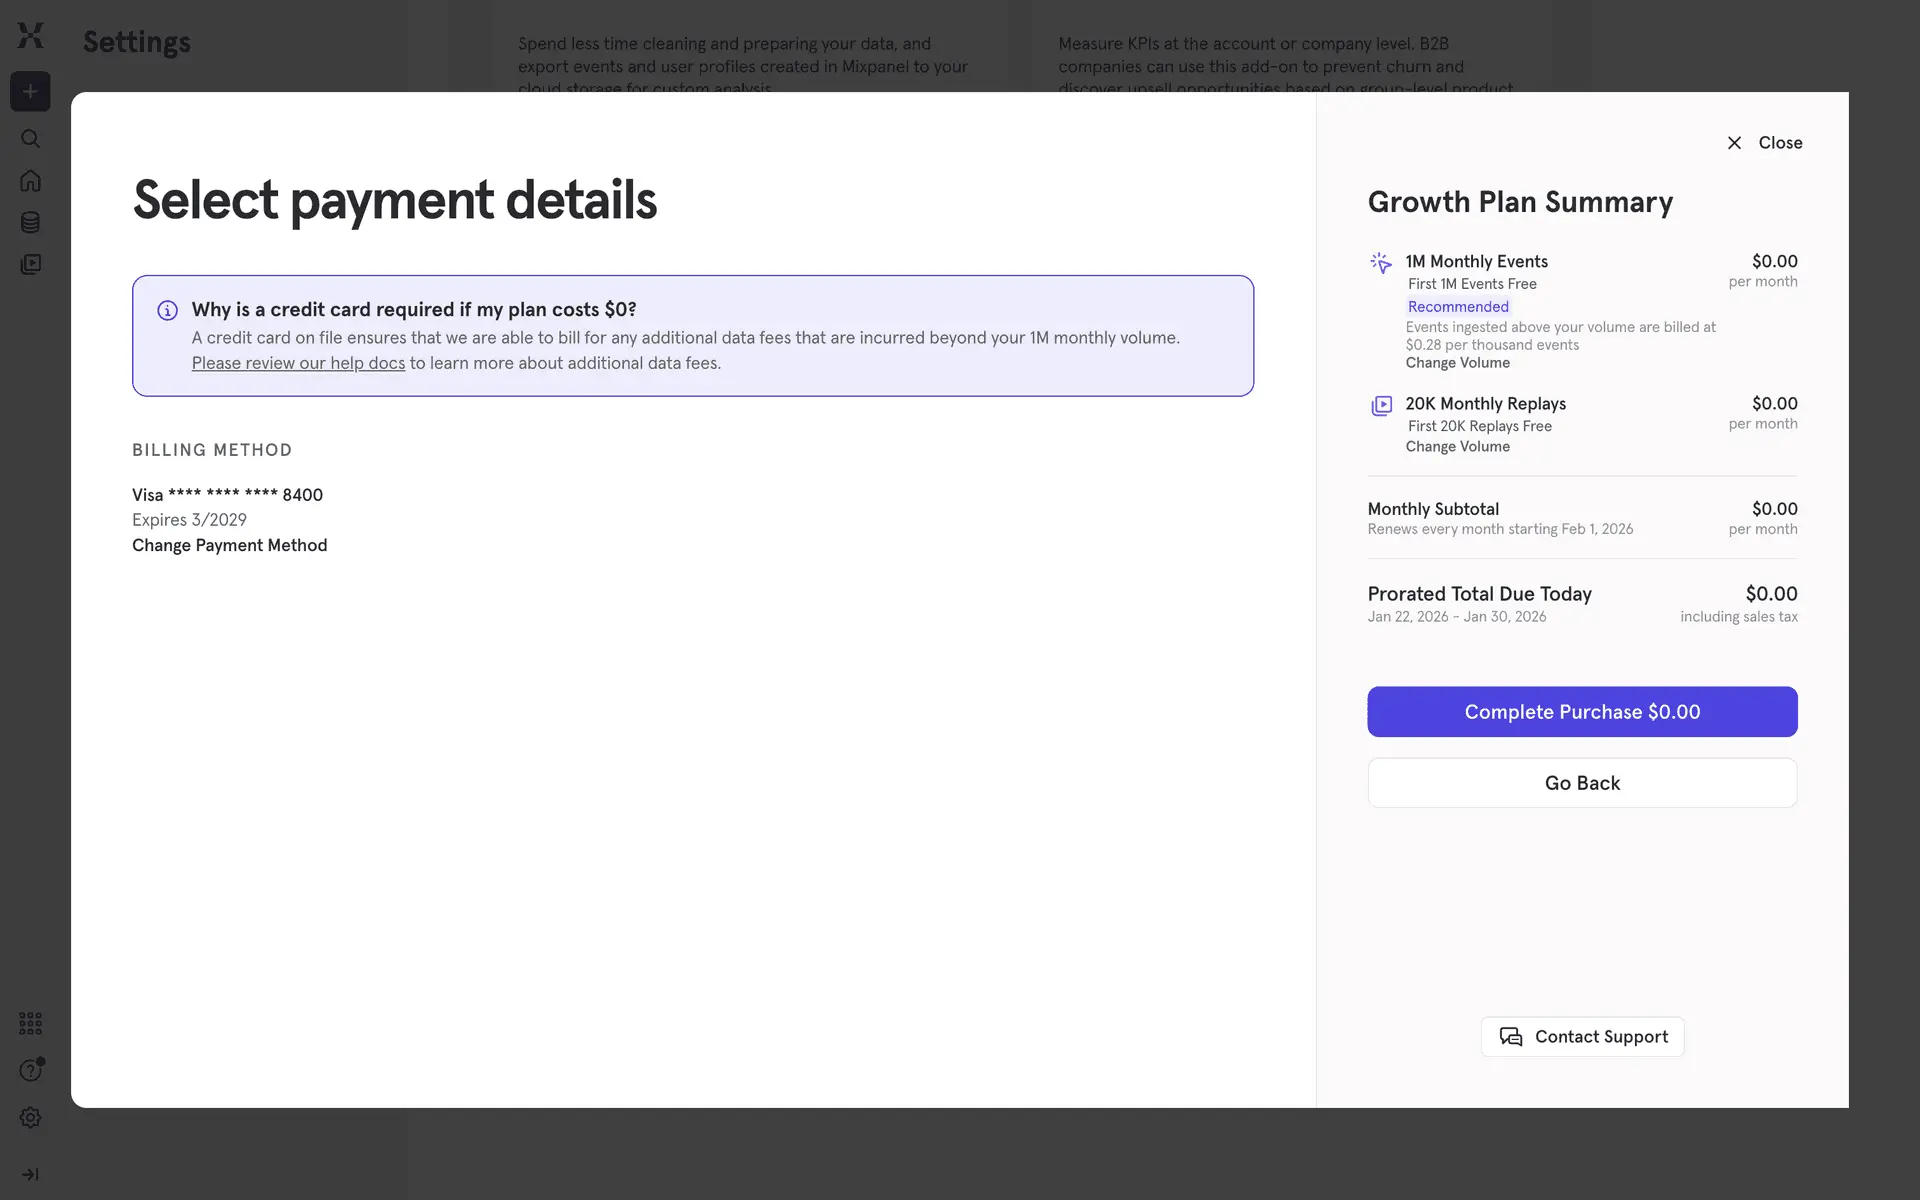Click the info icon in credit card notice
The image size is (1920, 1200).
167,310
